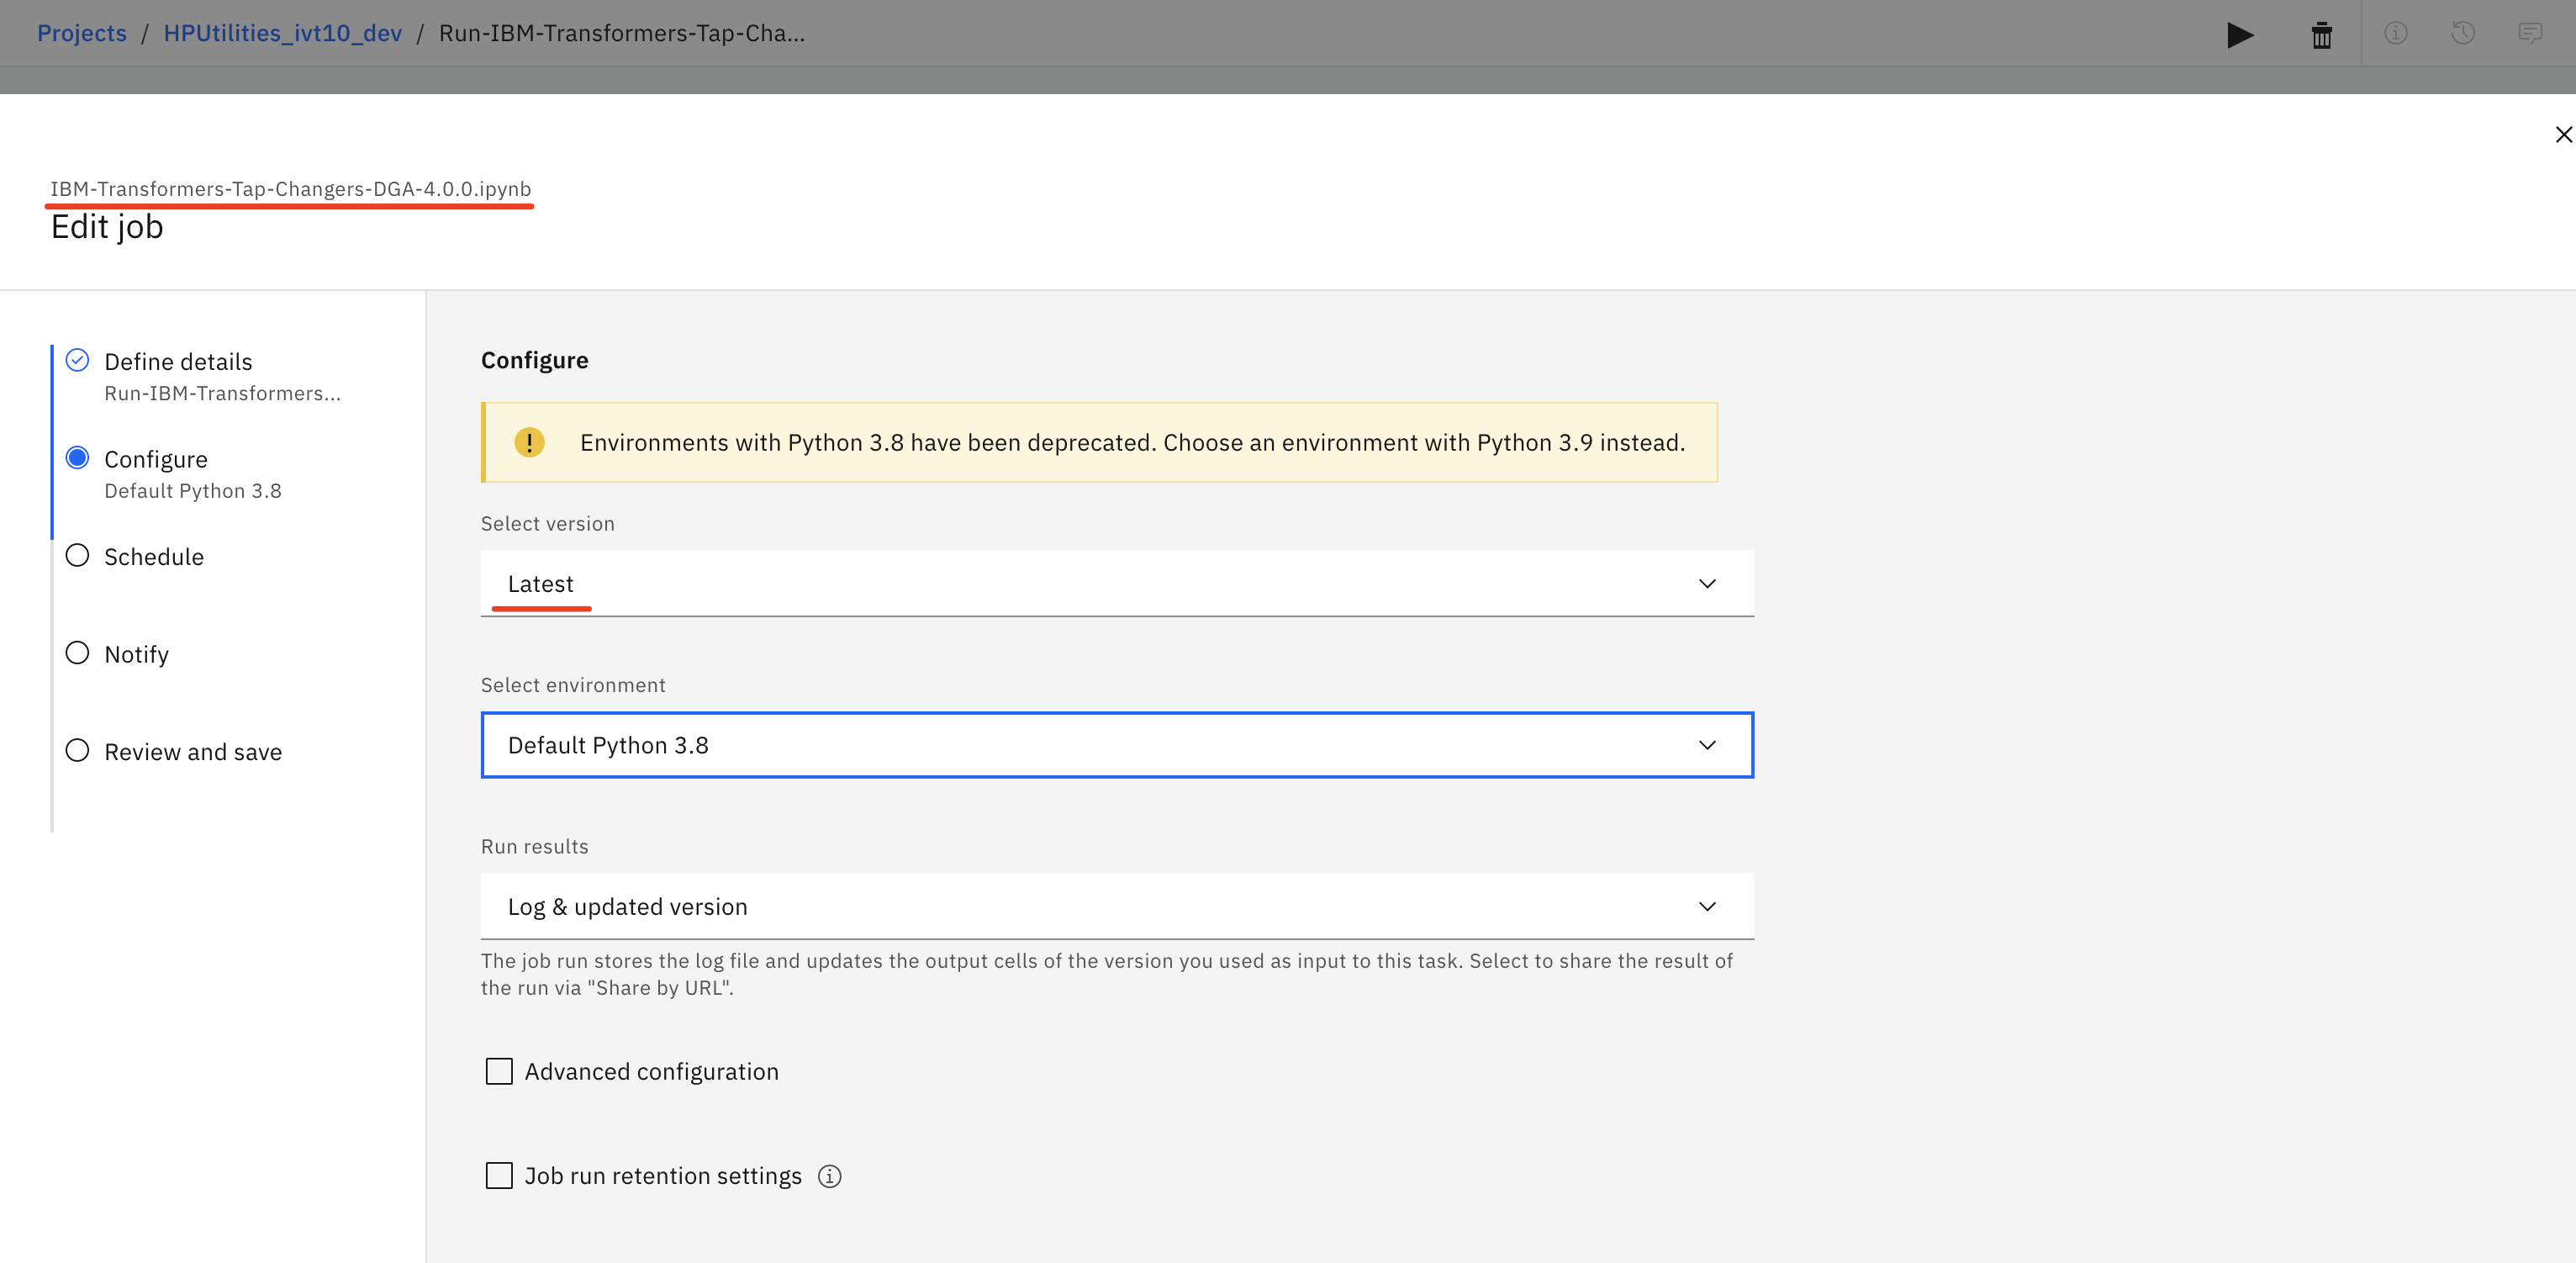Open the Select version dropdown showing Latest
The image size is (2576, 1263).
tap(1117, 583)
